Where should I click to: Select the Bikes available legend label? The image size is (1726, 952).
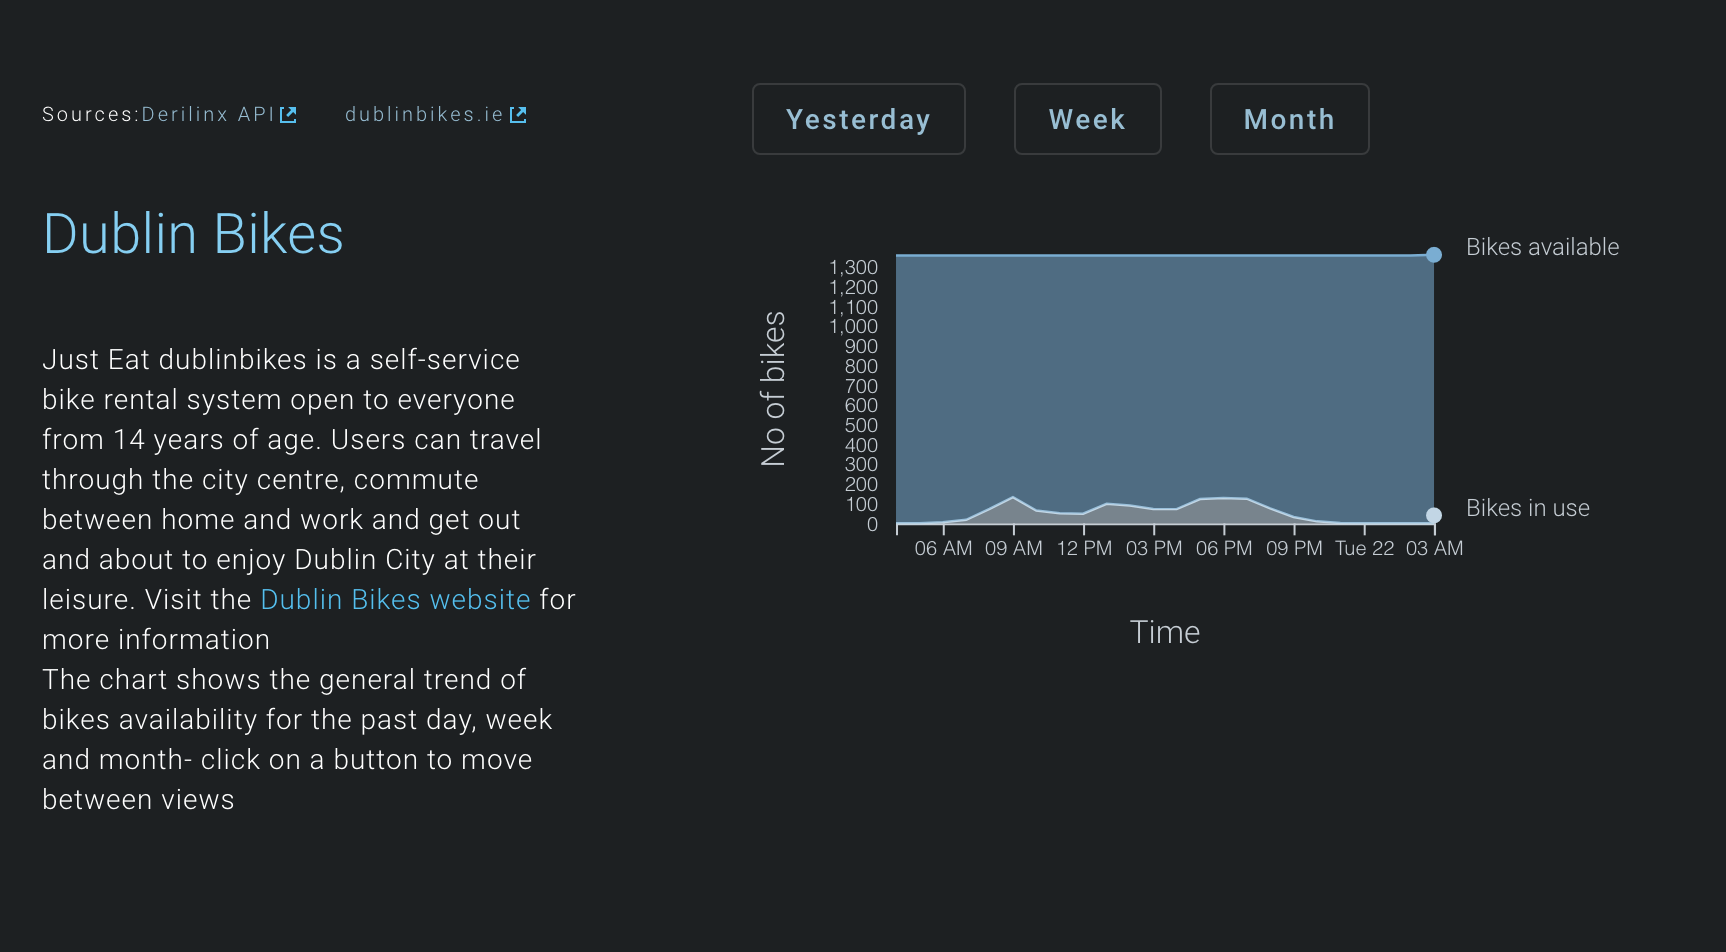(1542, 247)
